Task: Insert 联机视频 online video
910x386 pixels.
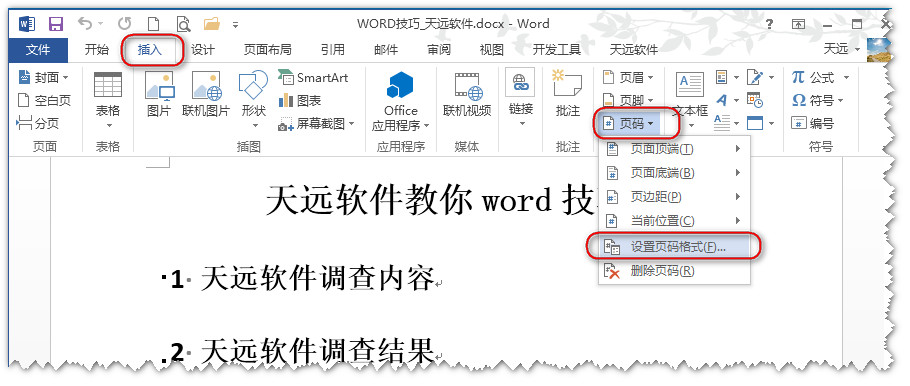Action: click(x=467, y=94)
